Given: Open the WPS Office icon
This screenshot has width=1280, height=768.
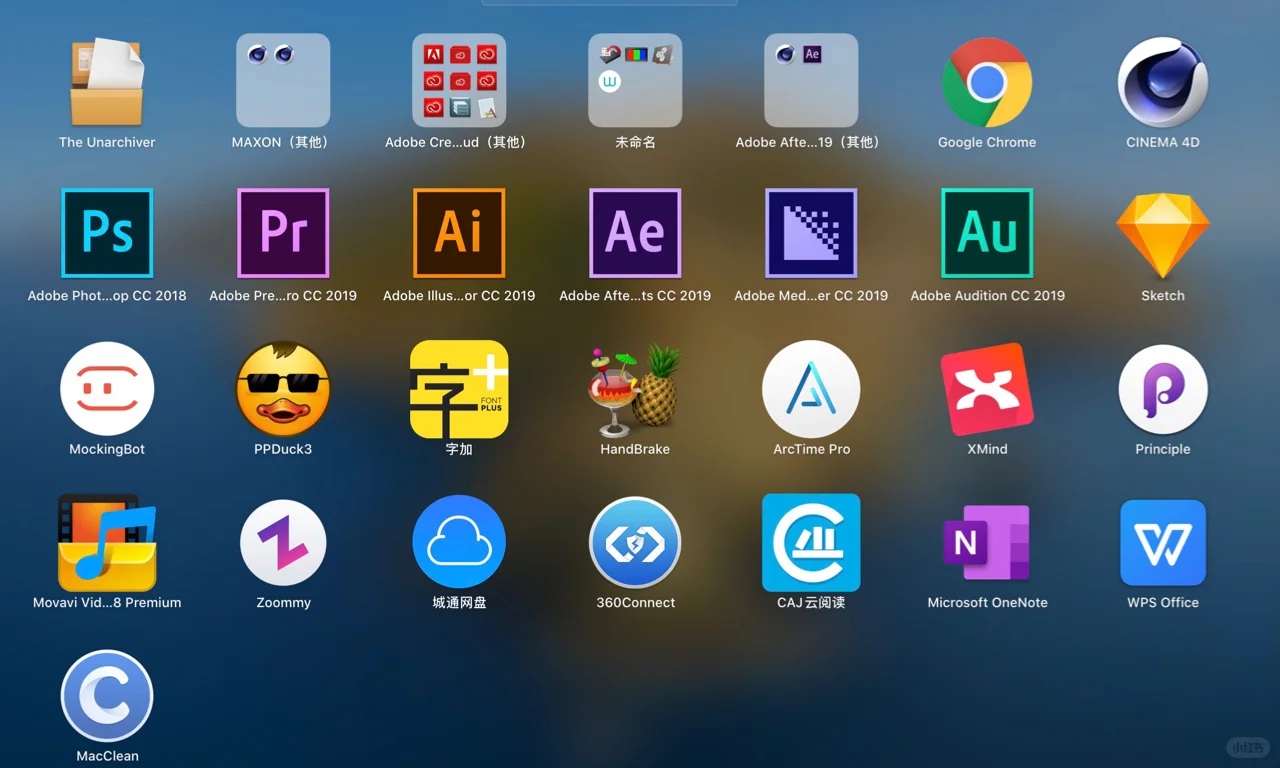Looking at the screenshot, I should point(1163,543).
